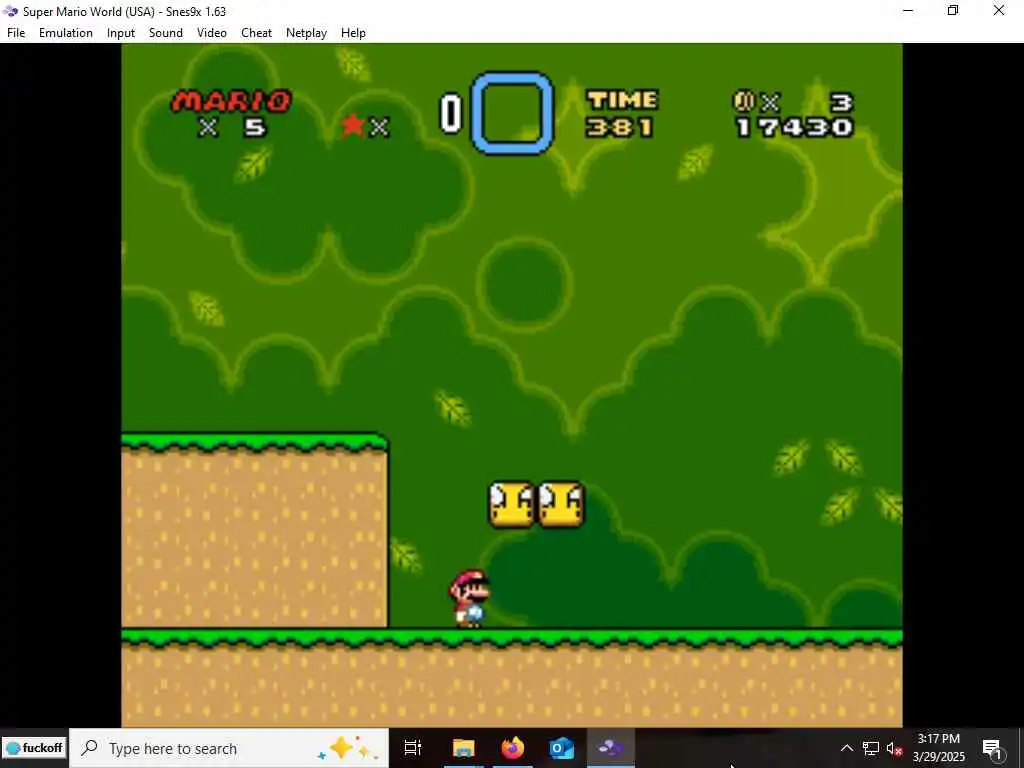
Task: Click the score 17430 text
Action: [794, 127]
